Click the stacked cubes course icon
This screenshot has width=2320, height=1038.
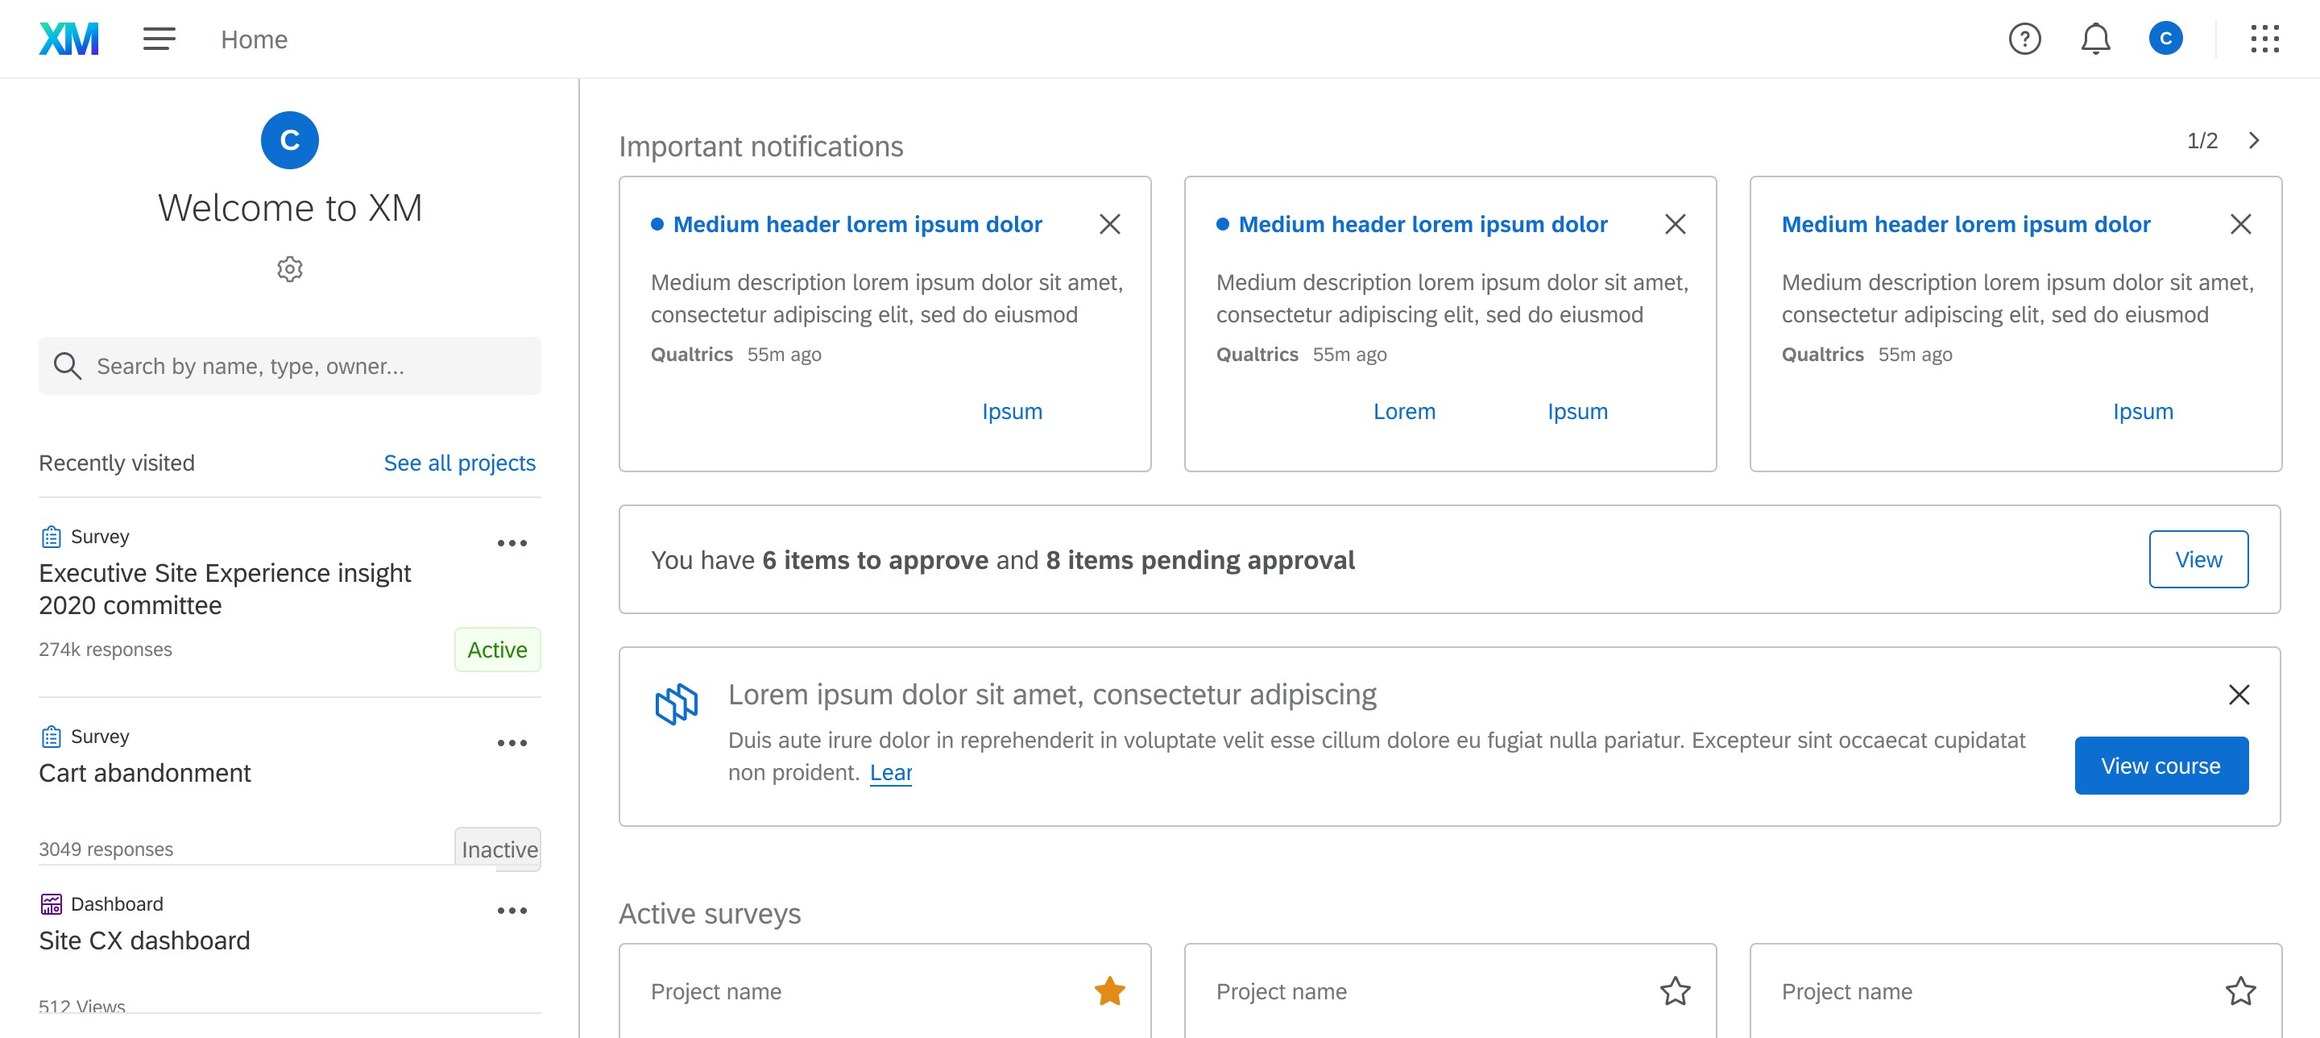677,704
